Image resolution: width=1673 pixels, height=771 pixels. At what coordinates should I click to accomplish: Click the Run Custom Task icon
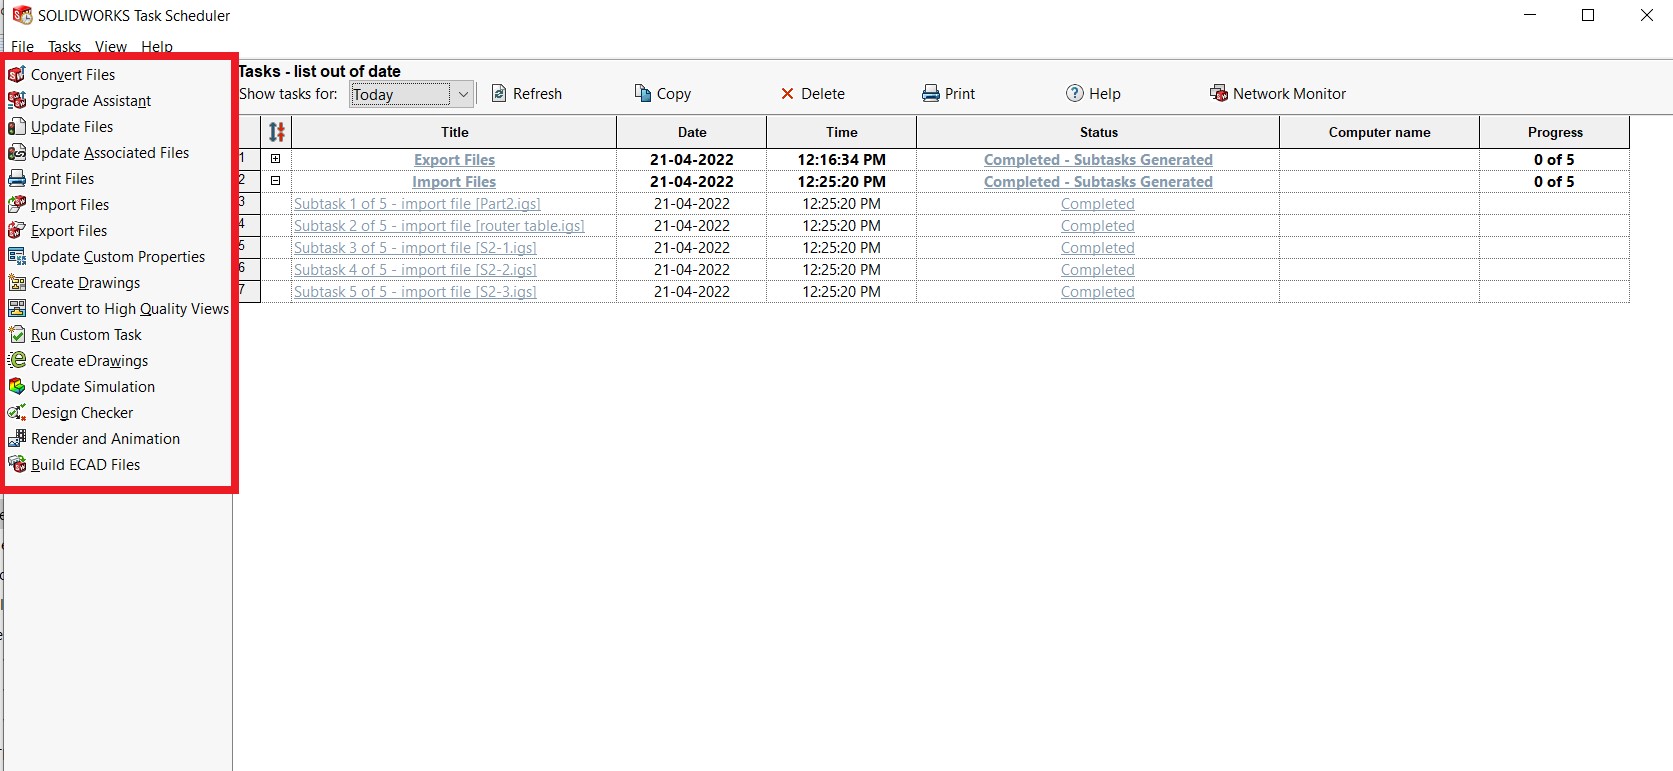pyautogui.click(x=17, y=334)
